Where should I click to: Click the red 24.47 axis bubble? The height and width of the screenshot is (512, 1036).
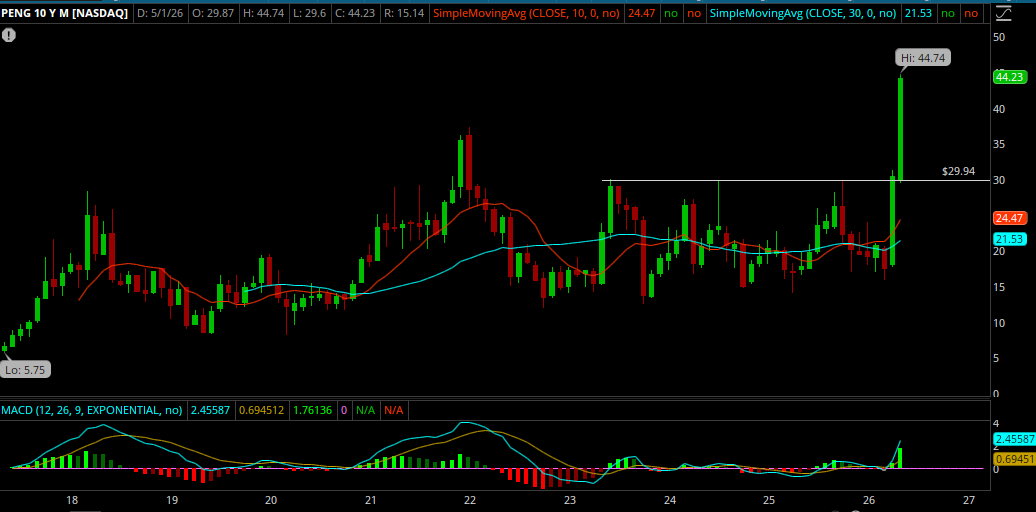[x=1009, y=218]
